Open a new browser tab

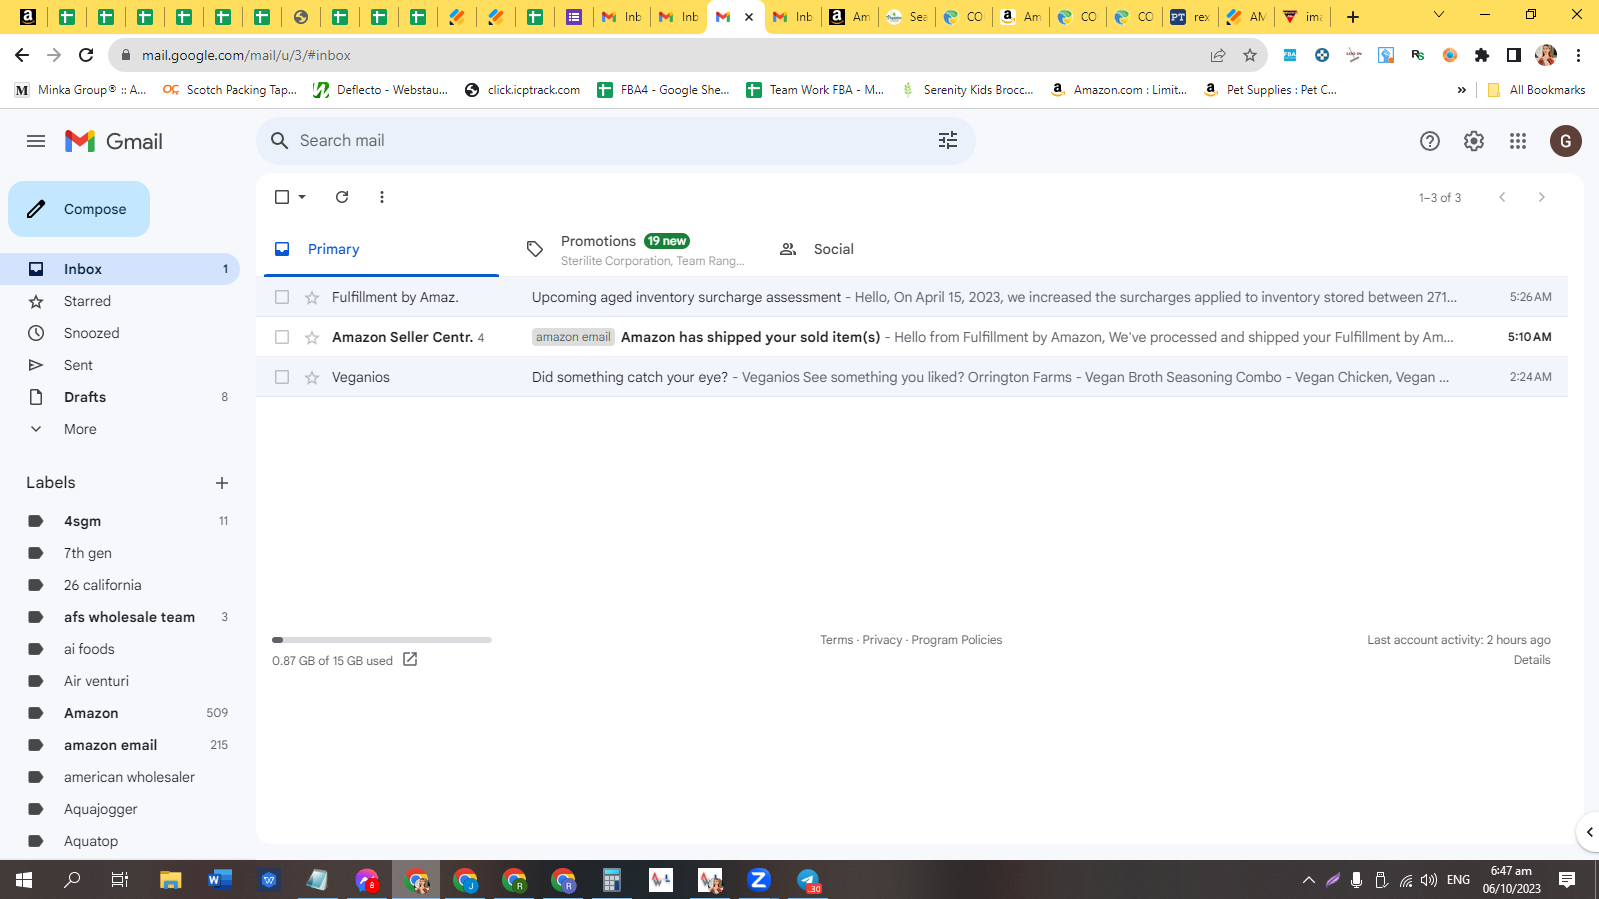1353,16
